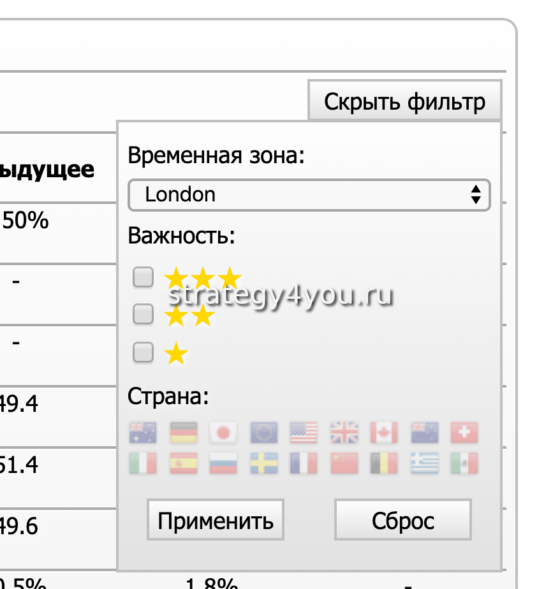Select the Canada flag country filter

coord(384,432)
